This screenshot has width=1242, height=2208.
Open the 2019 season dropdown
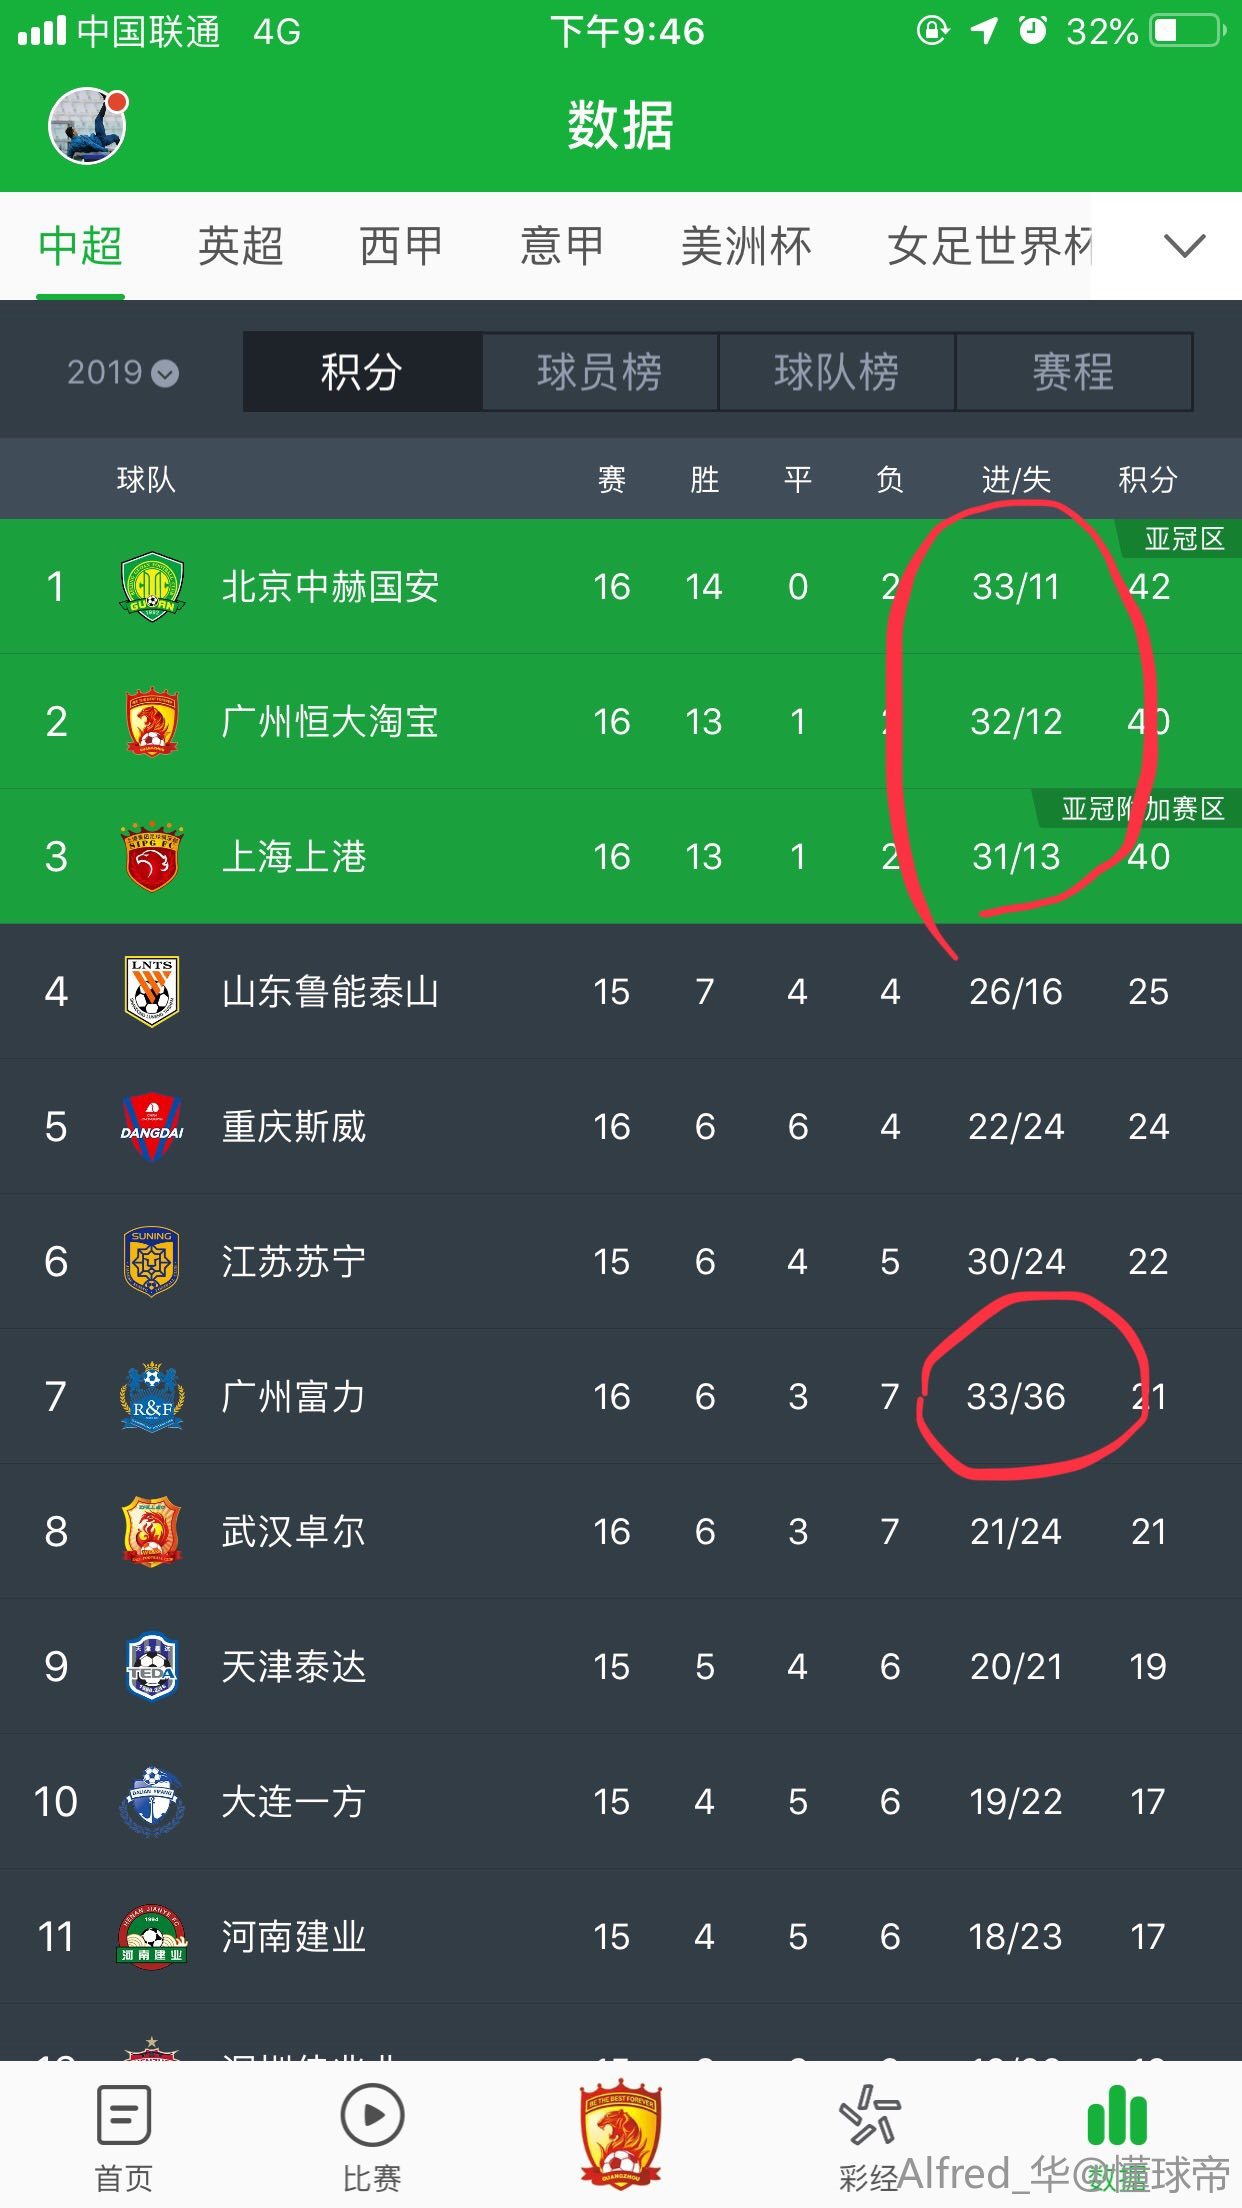(x=122, y=372)
